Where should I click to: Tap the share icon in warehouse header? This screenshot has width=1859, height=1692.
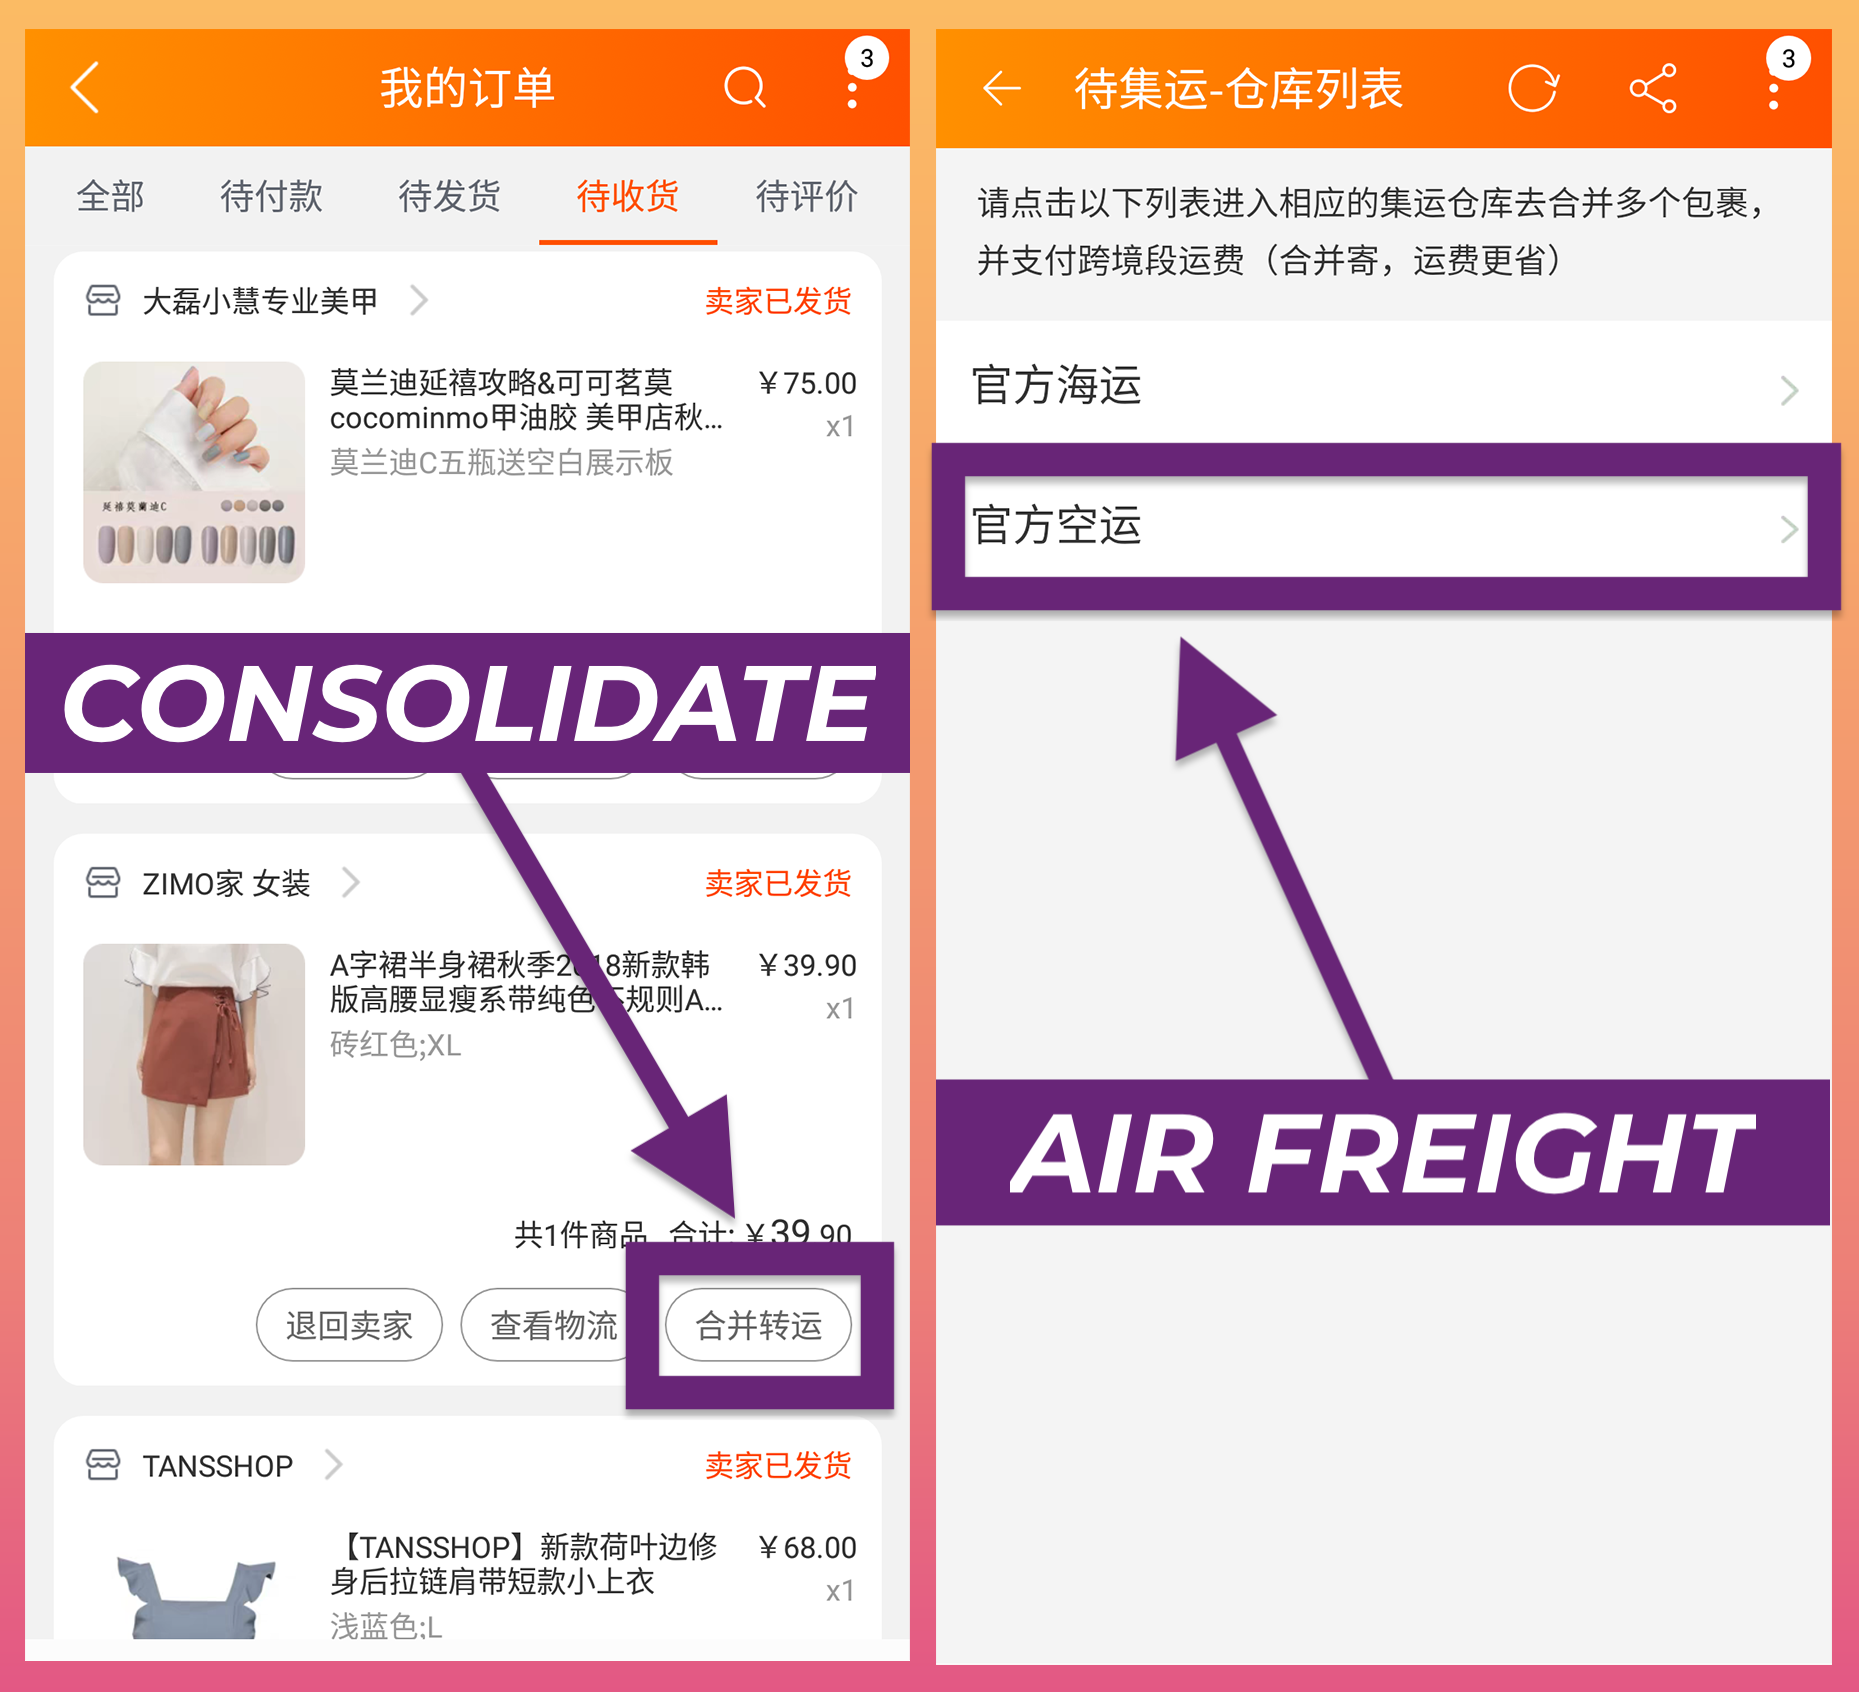pos(1653,89)
